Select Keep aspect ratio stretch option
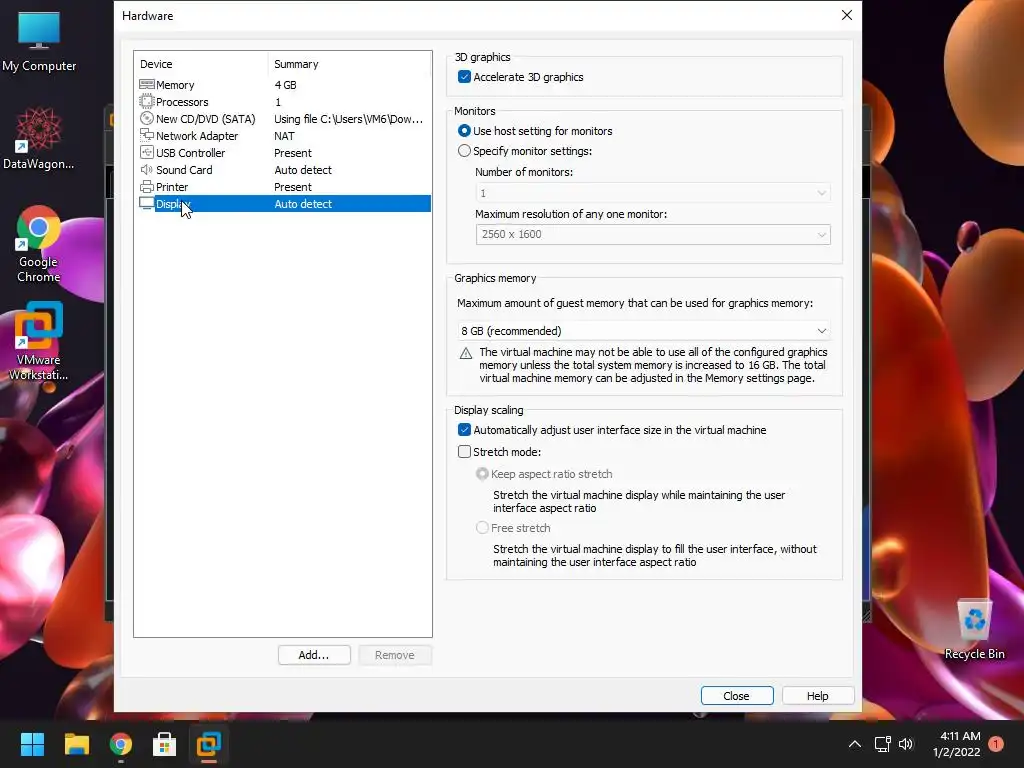The width and height of the screenshot is (1024, 768). point(482,473)
